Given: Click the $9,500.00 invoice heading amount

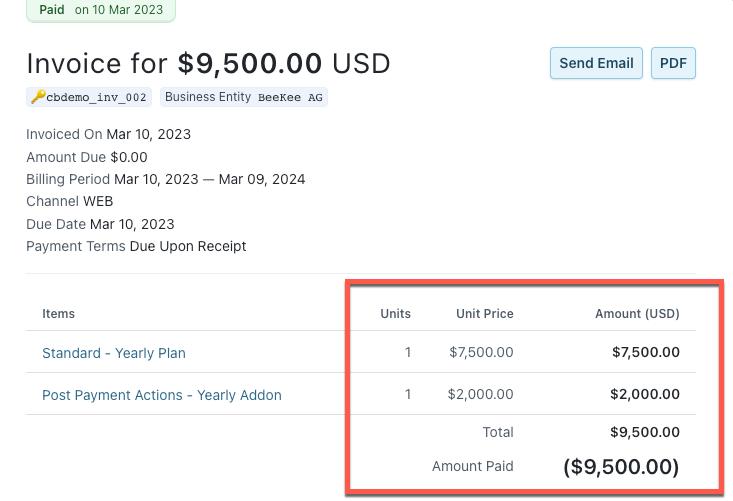Looking at the screenshot, I should 250,64.
